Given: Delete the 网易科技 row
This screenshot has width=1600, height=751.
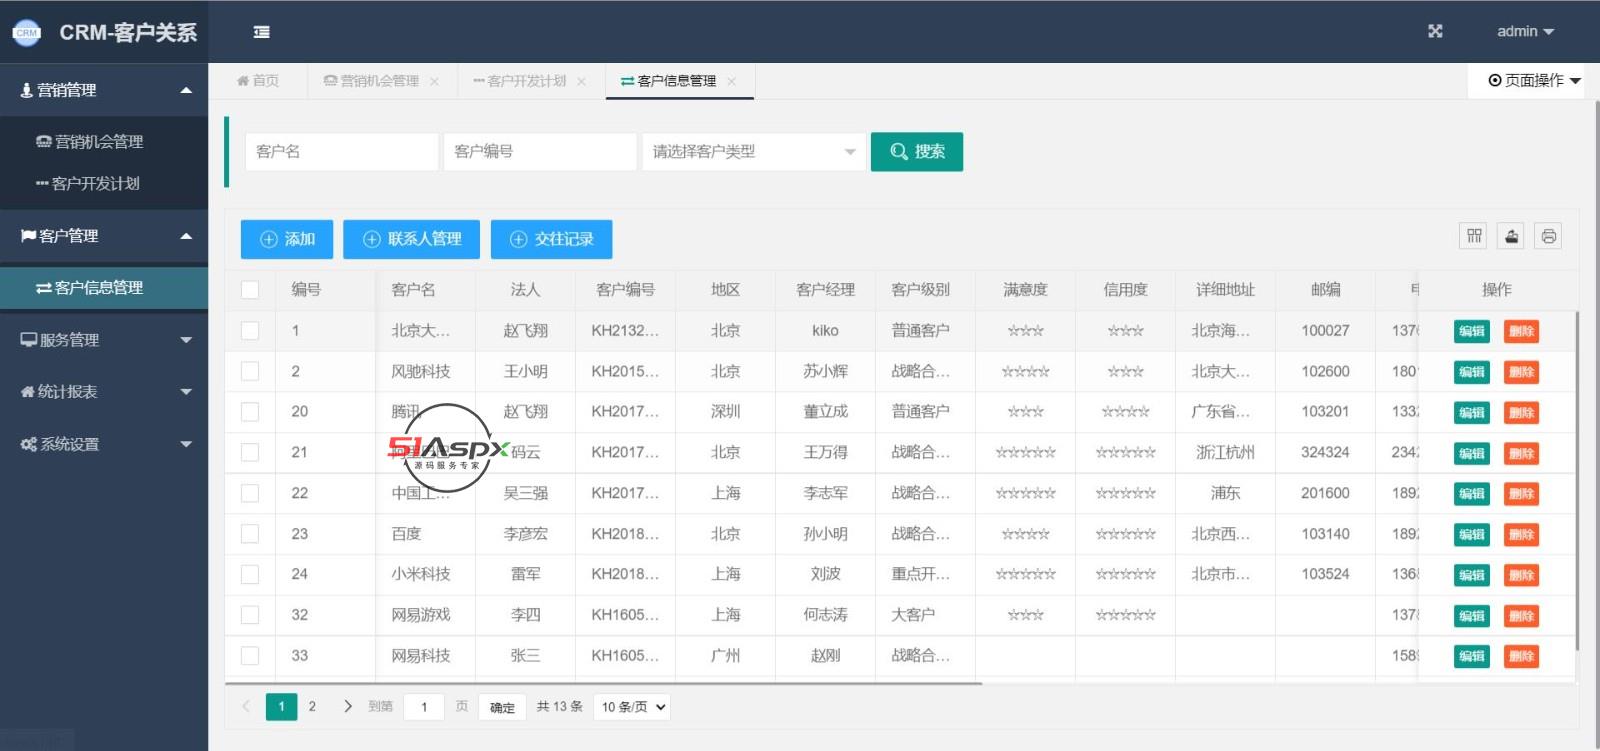Looking at the screenshot, I should pos(1521,656).
